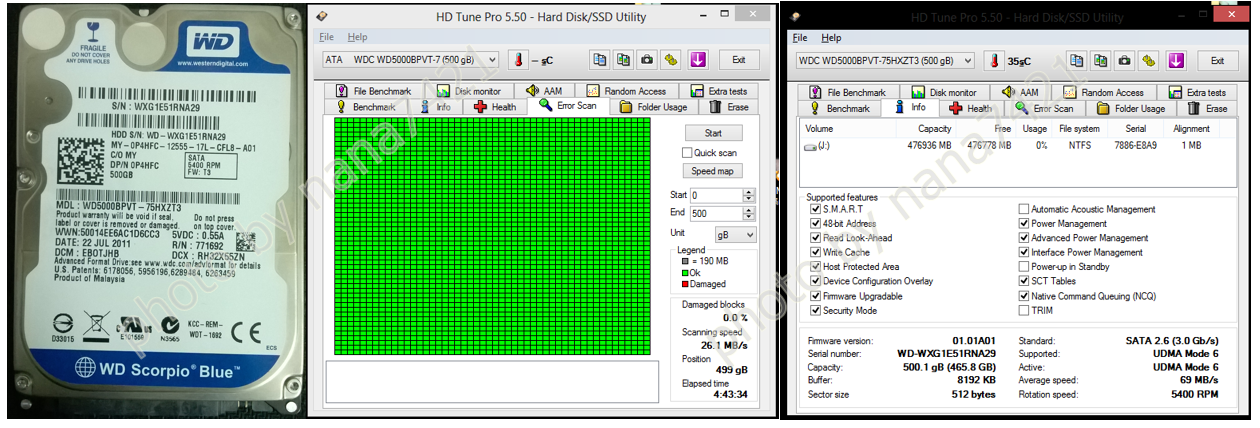Sort by Capacity column header
Viewport: 1260px width, 428px height.
(935, 128)
